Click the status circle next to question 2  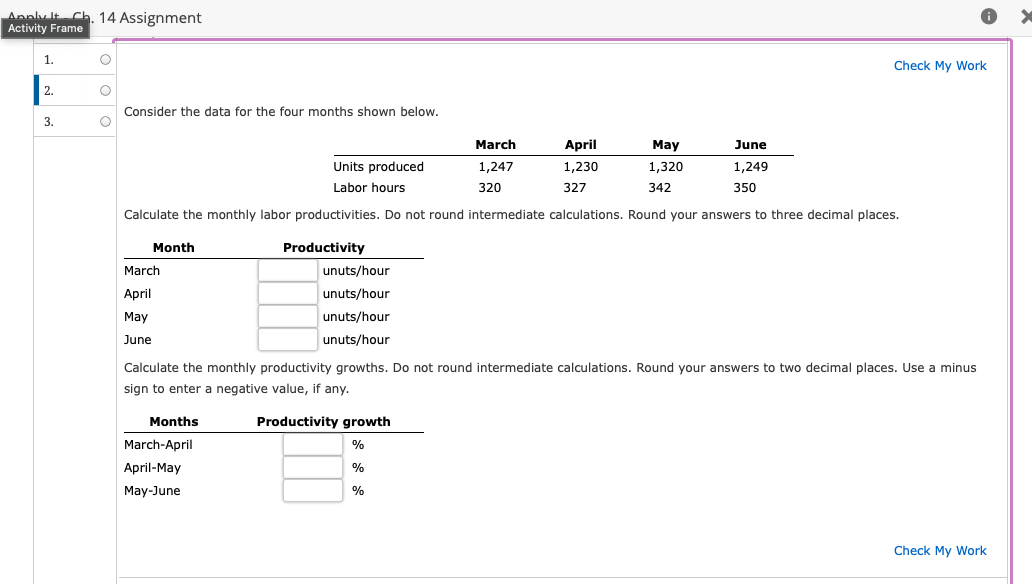point(104,90)
